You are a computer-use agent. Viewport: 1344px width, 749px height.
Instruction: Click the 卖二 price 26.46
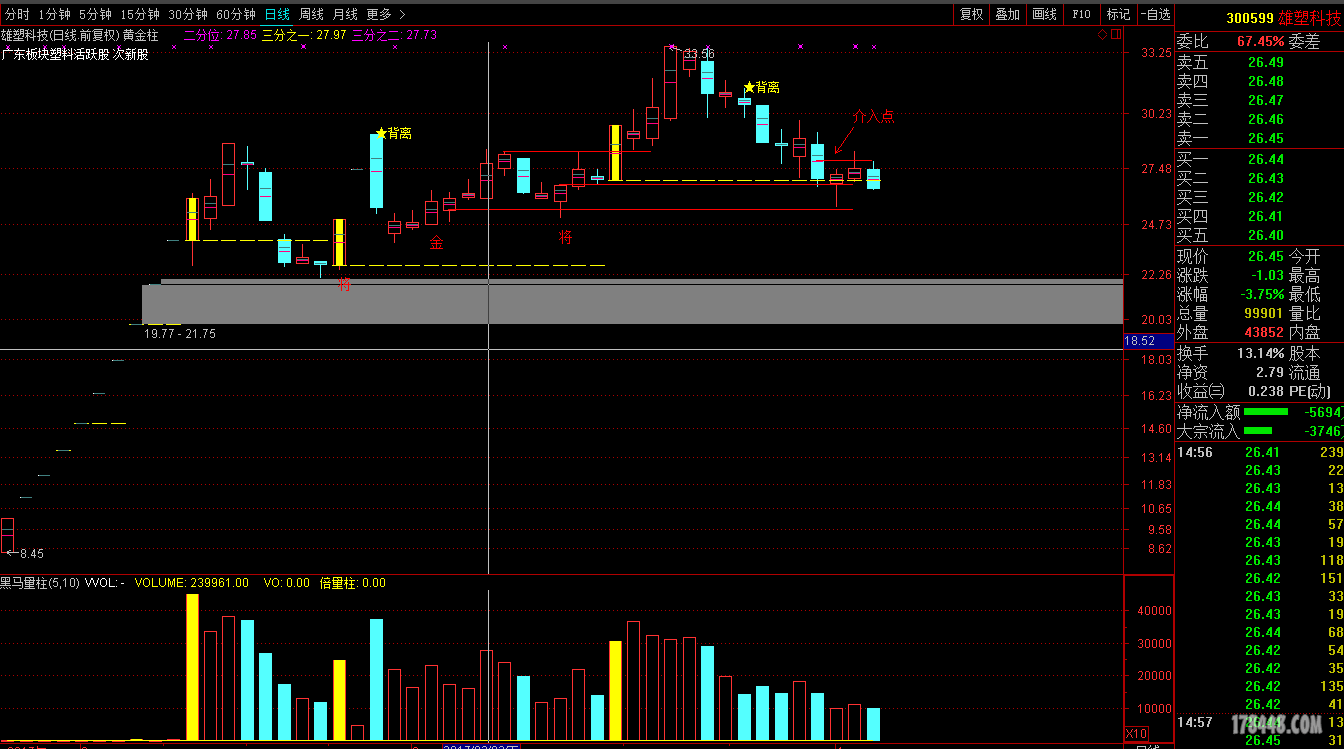(x=1266, y=119)
